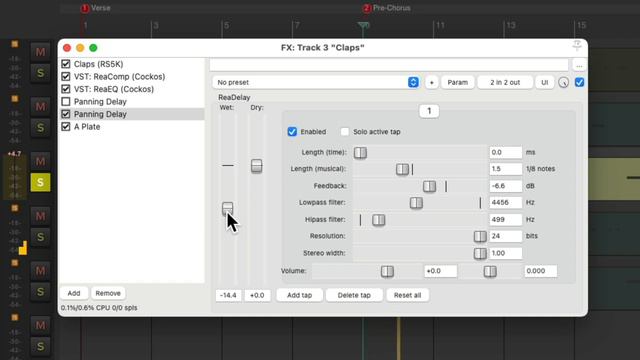
Task: Click the Length (time) ms value field
Action: pyautogui.click(x=505, y=152)
